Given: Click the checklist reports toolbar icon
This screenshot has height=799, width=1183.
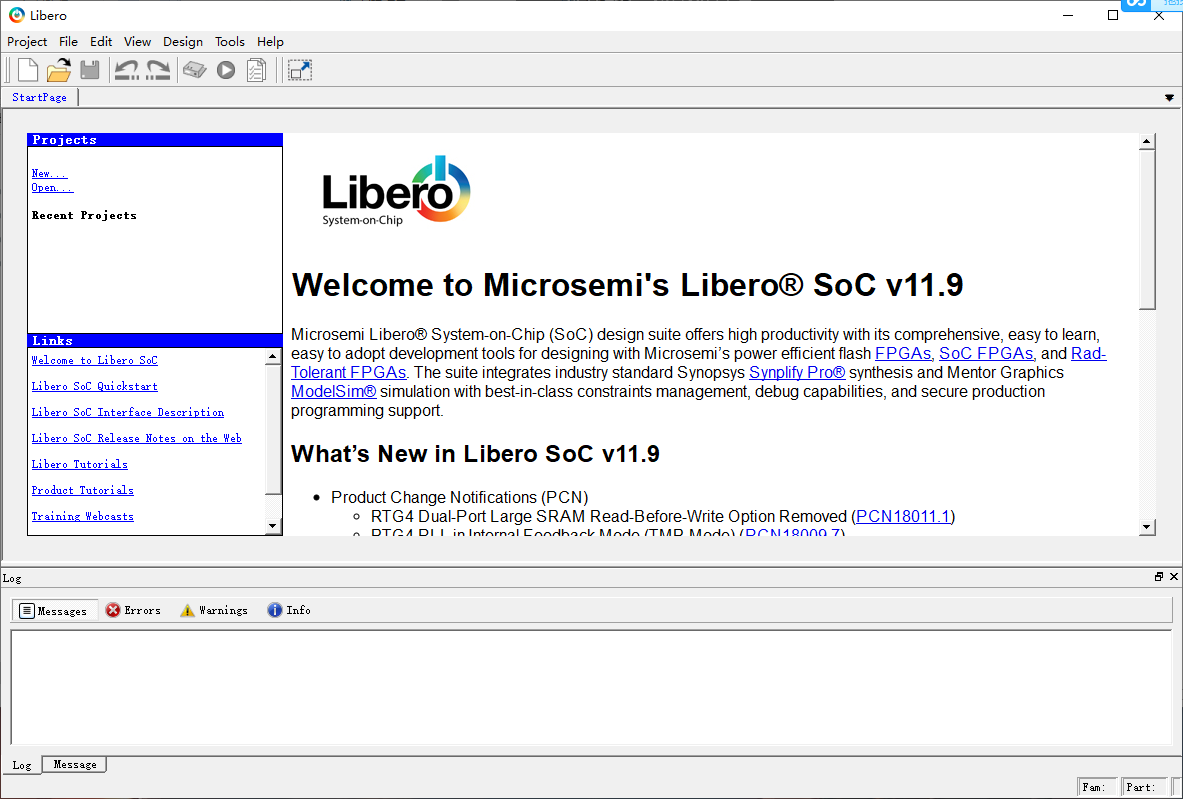Looking at the screenshot, I should click(x=257, y=70).
